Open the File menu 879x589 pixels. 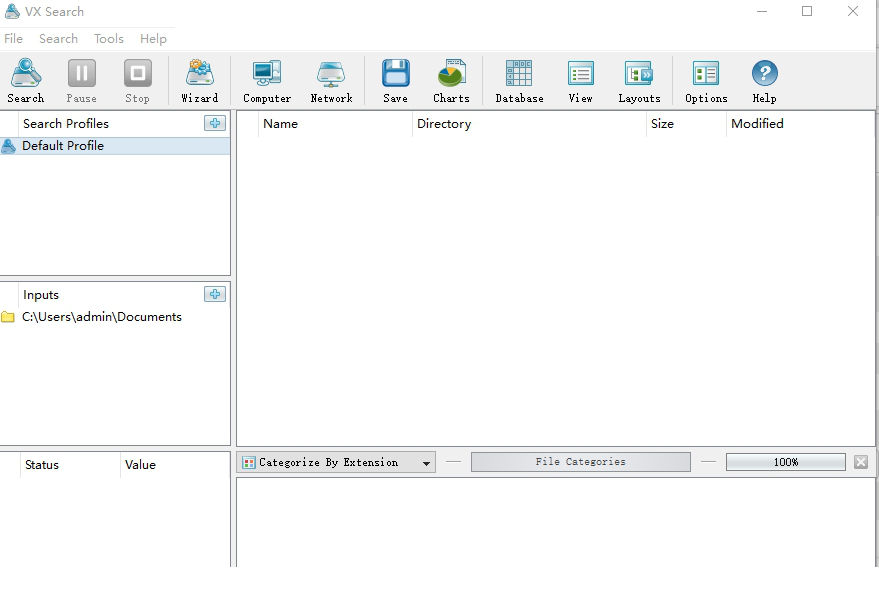14,38
